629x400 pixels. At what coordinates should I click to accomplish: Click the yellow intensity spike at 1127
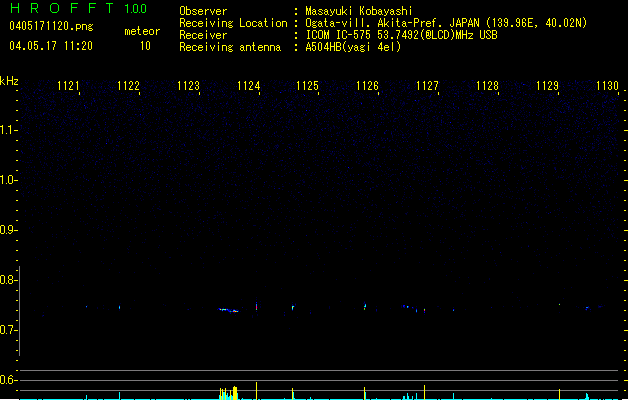[424, 392]
